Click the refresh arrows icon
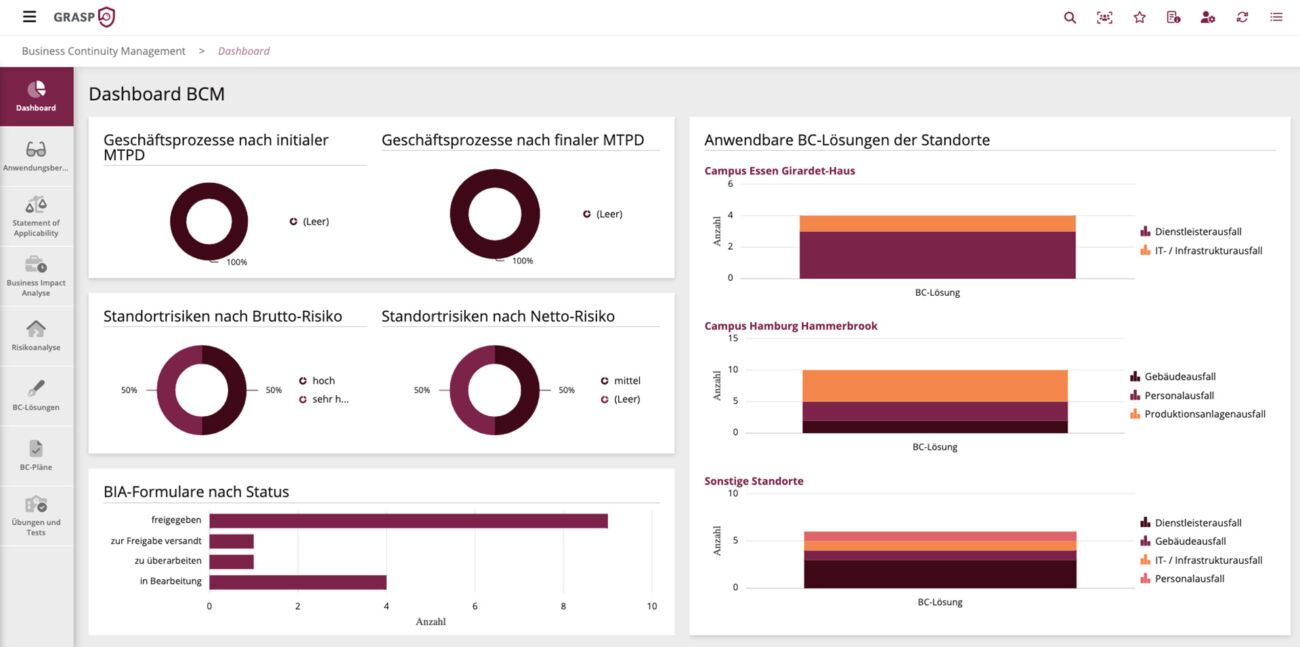 pyautogui.click(x=1242, y=17)
